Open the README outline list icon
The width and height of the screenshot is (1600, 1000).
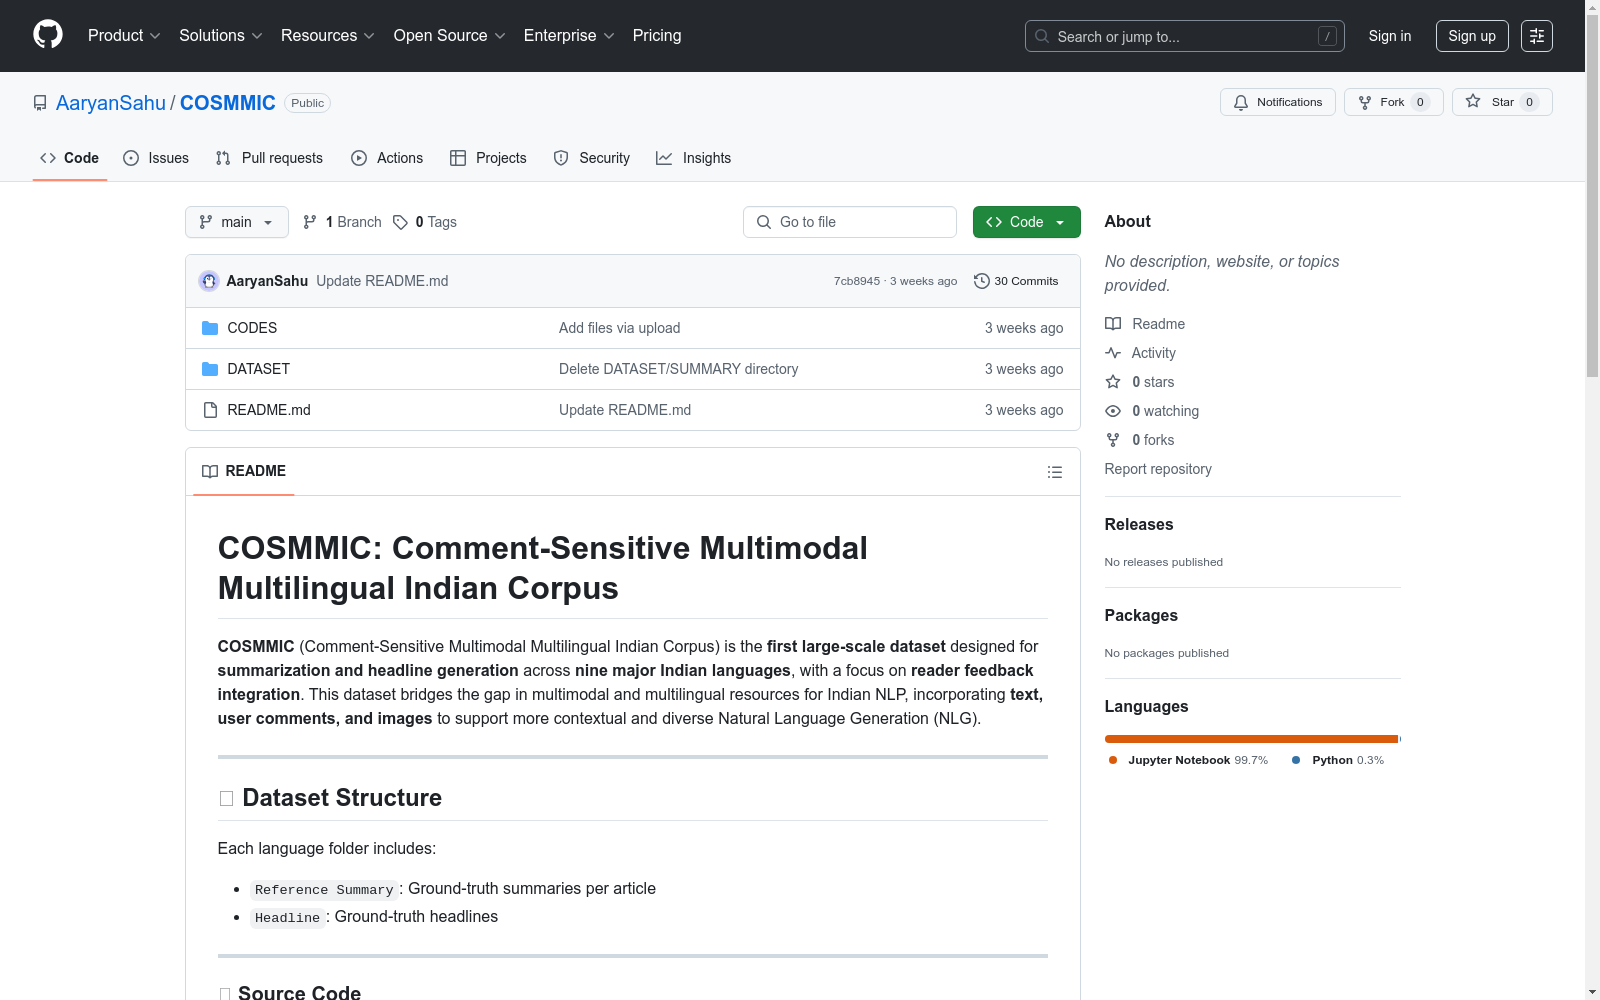1055,472
